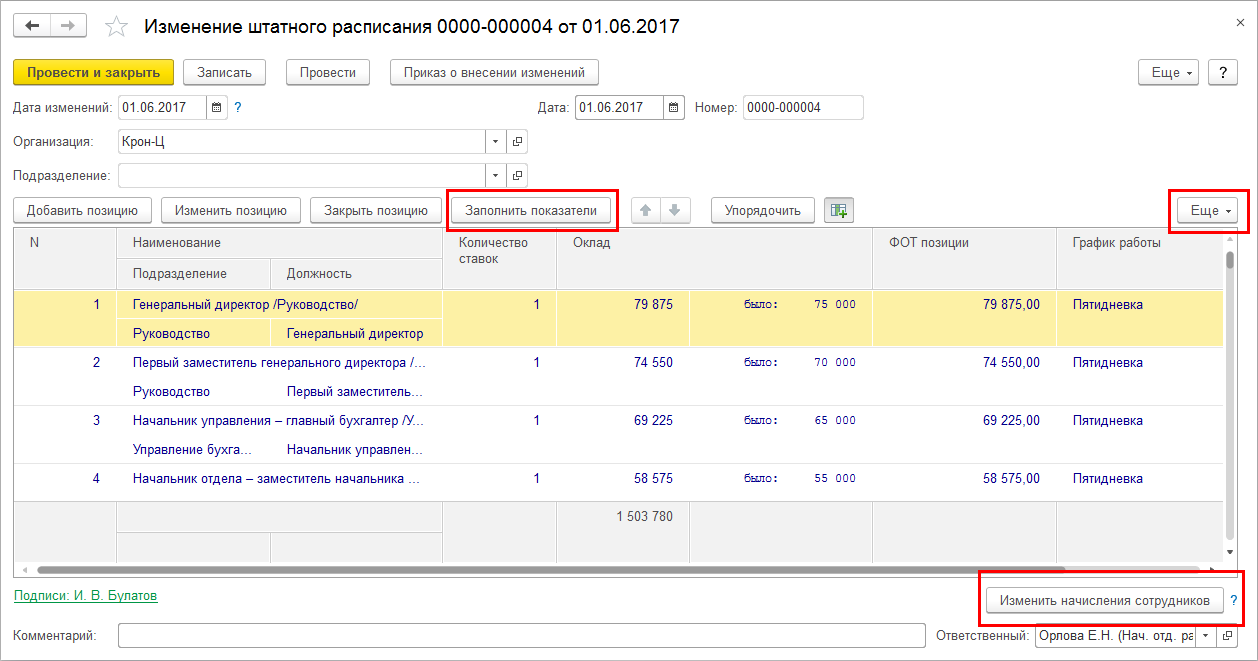This screenshot has width=1258, height=661.
Task: Open the Ответственный record with the open icon
Action: [1227, 635]
